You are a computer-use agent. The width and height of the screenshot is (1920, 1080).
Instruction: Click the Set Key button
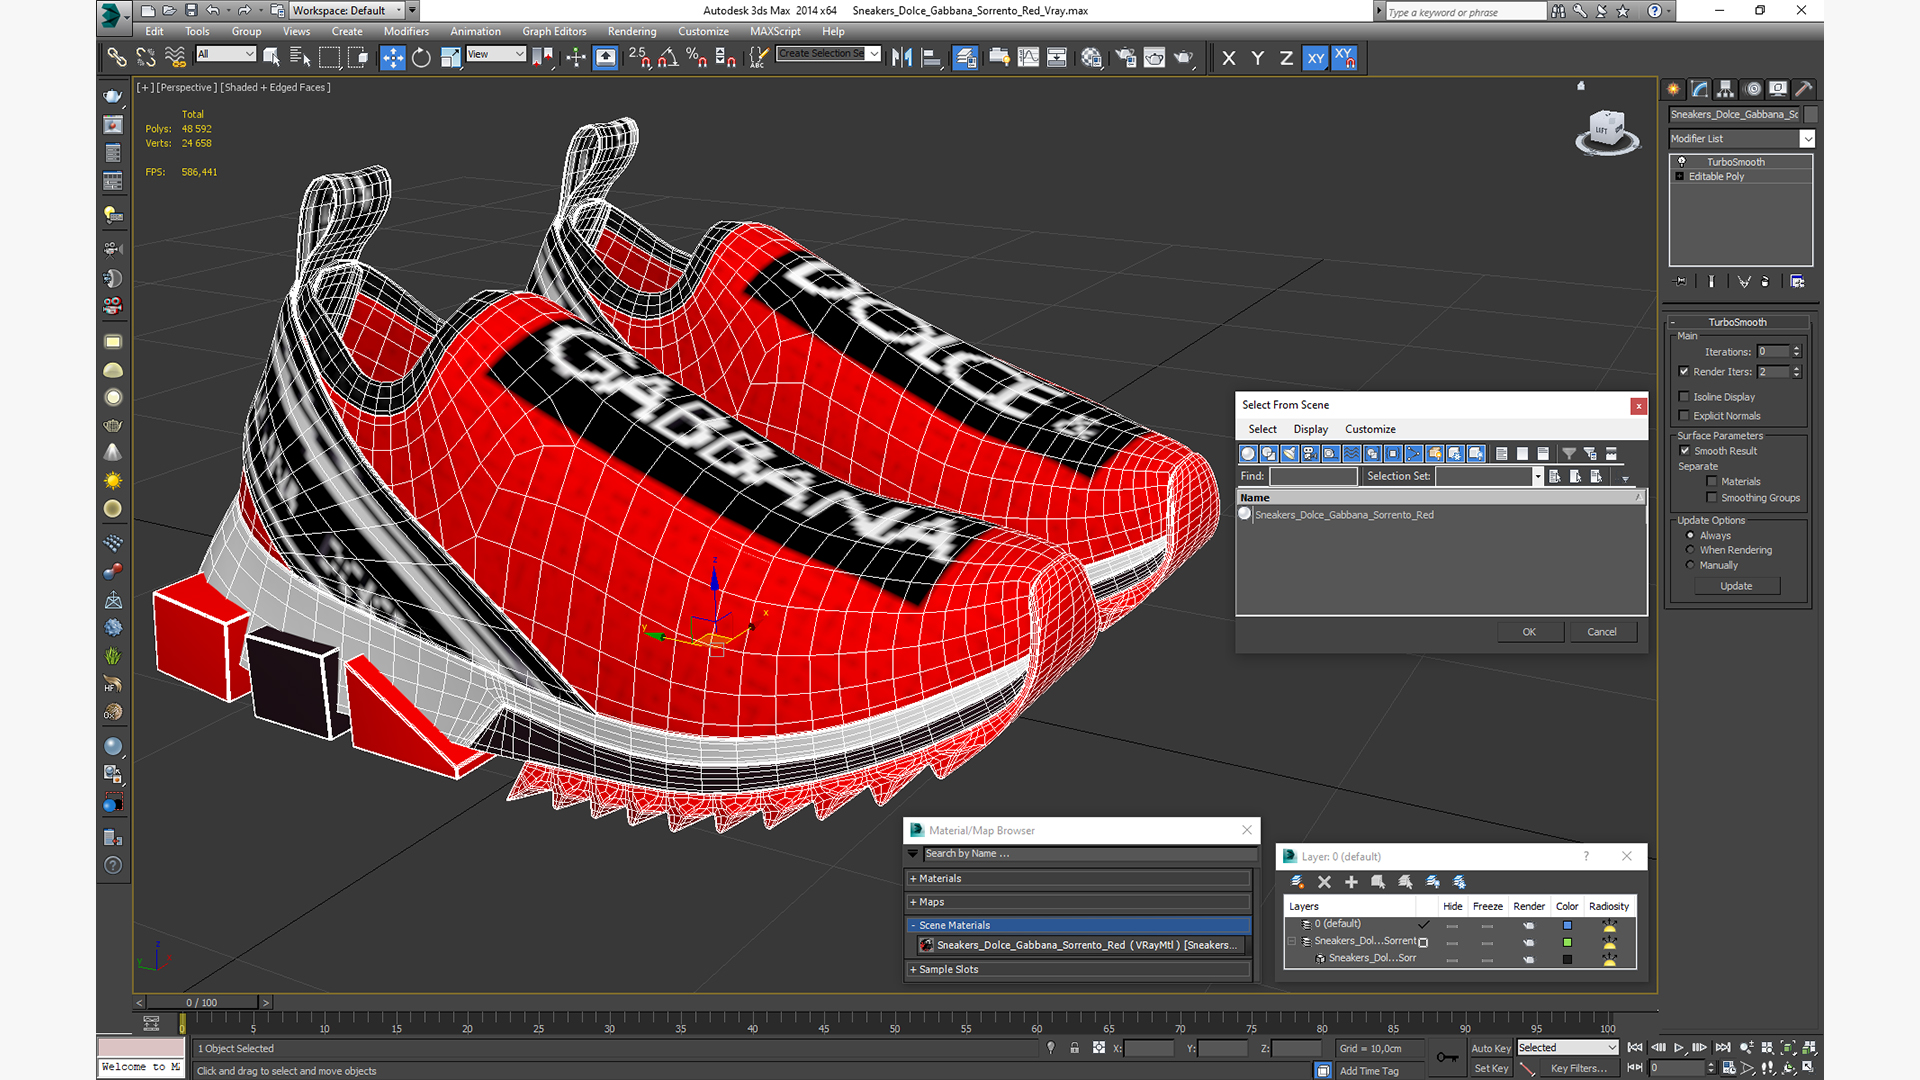[x=1491, y=1069]
